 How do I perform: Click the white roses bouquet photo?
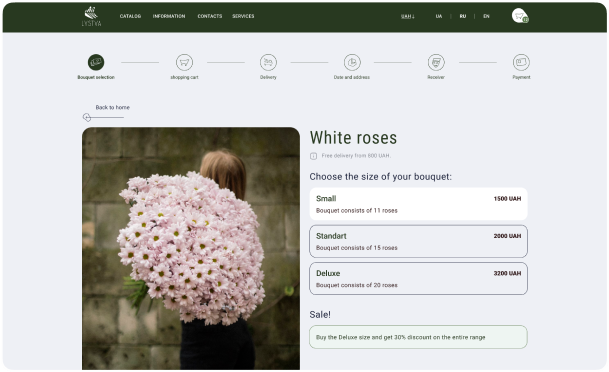click(191, 249)
